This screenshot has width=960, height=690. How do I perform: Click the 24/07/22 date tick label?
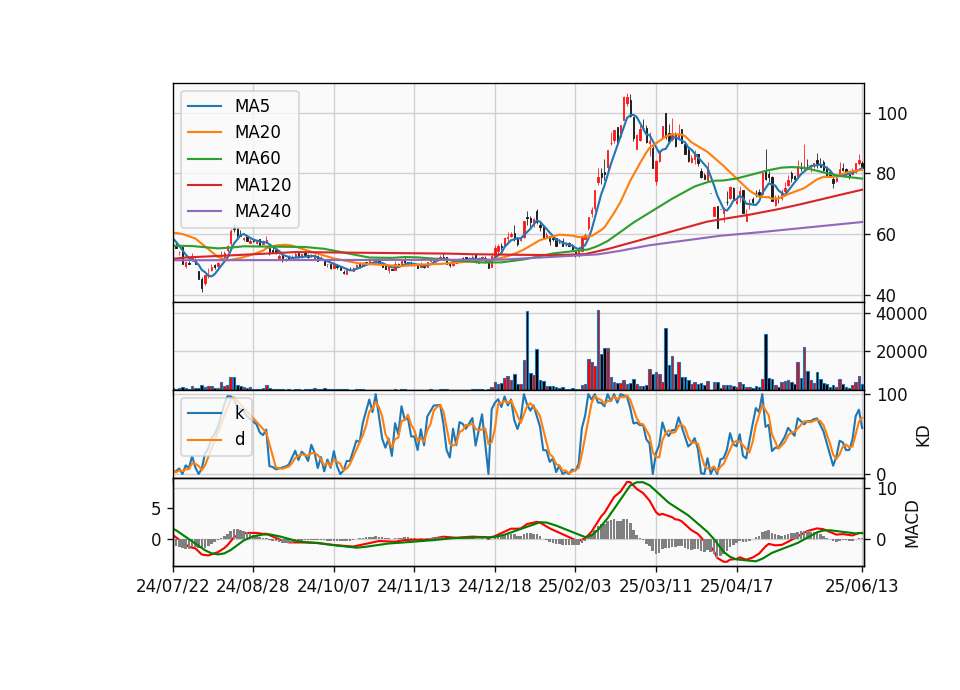173,587
